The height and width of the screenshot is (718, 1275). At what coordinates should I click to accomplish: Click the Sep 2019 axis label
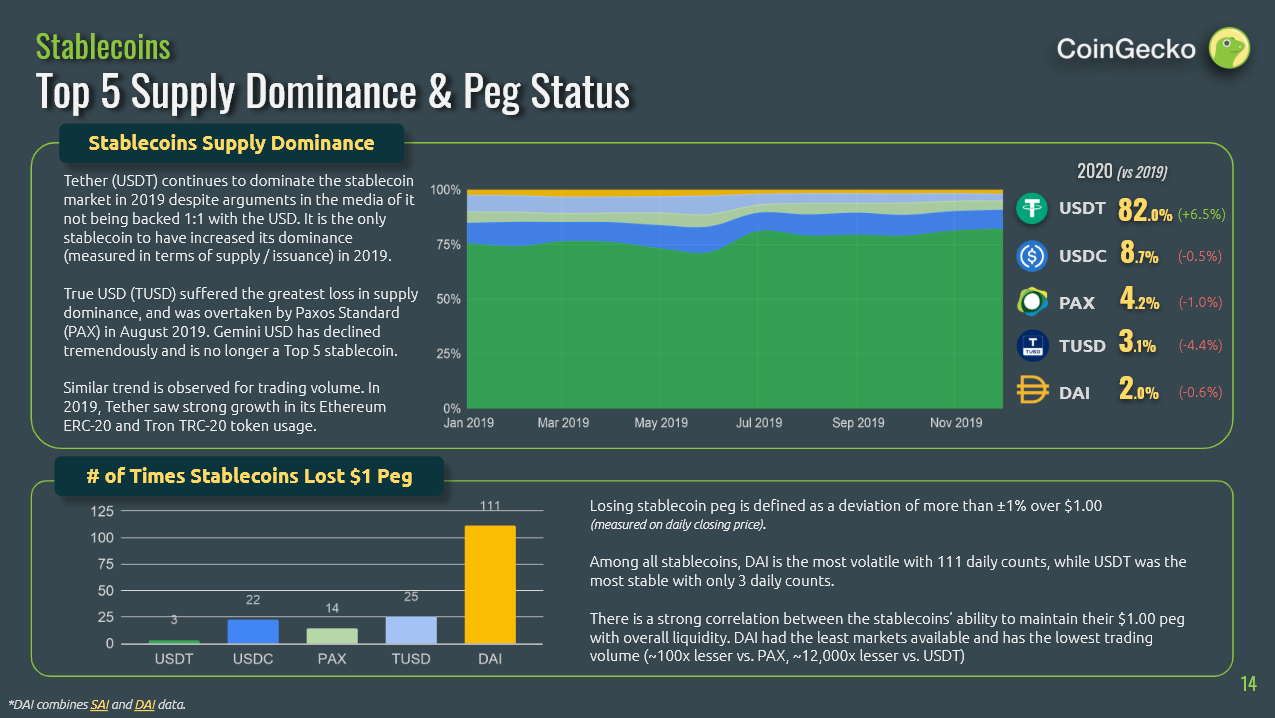coord(858,423)
